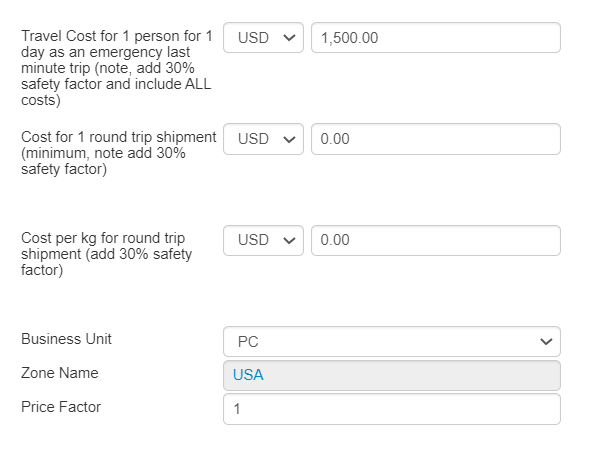The image size is (594, 449).
Task: Click the Zone Name label
Action: 60,373
